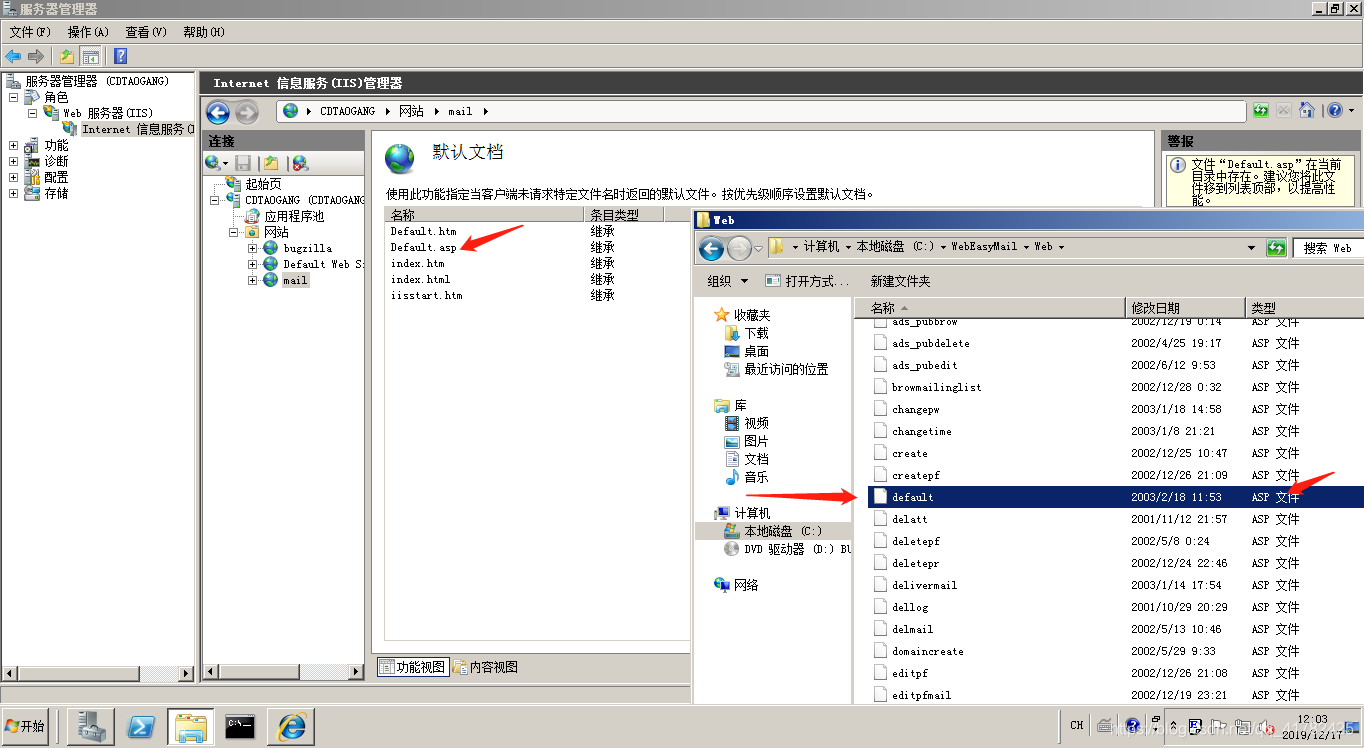
Task: Click Server Manager toolbar forward arrow
Action: click(37, 56)
